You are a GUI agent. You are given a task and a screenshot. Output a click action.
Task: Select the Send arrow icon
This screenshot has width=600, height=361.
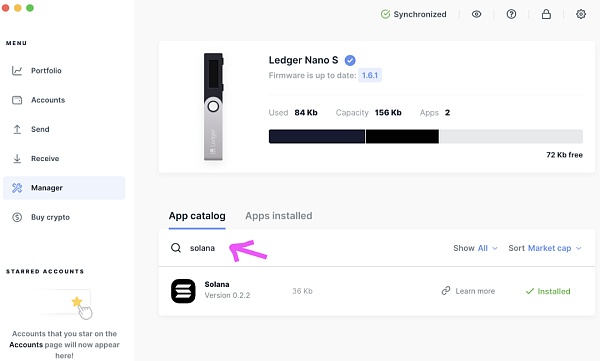17,129
